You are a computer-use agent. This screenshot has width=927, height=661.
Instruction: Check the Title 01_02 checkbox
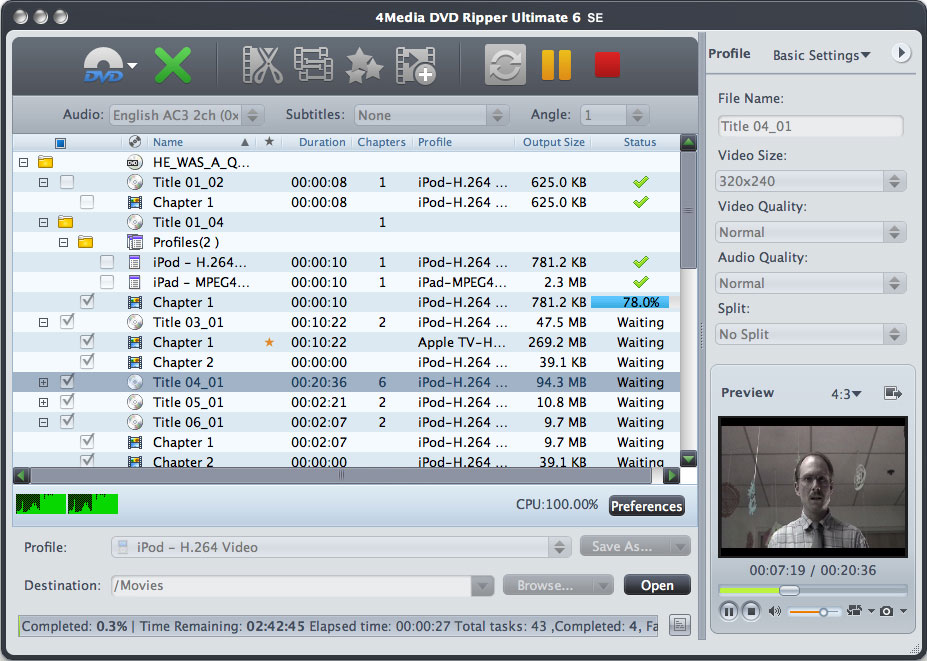[x=67, y=182]
